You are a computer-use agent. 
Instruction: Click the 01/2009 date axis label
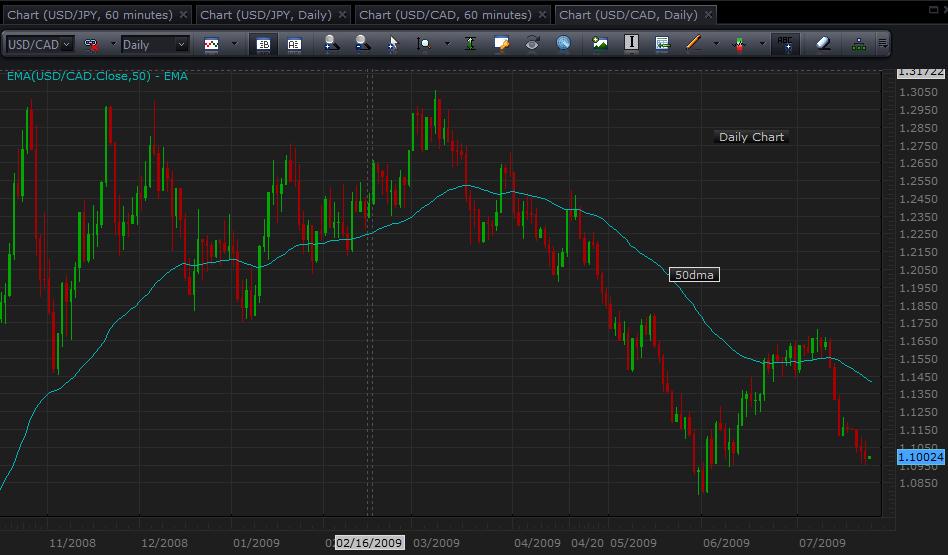coord(256,543)
